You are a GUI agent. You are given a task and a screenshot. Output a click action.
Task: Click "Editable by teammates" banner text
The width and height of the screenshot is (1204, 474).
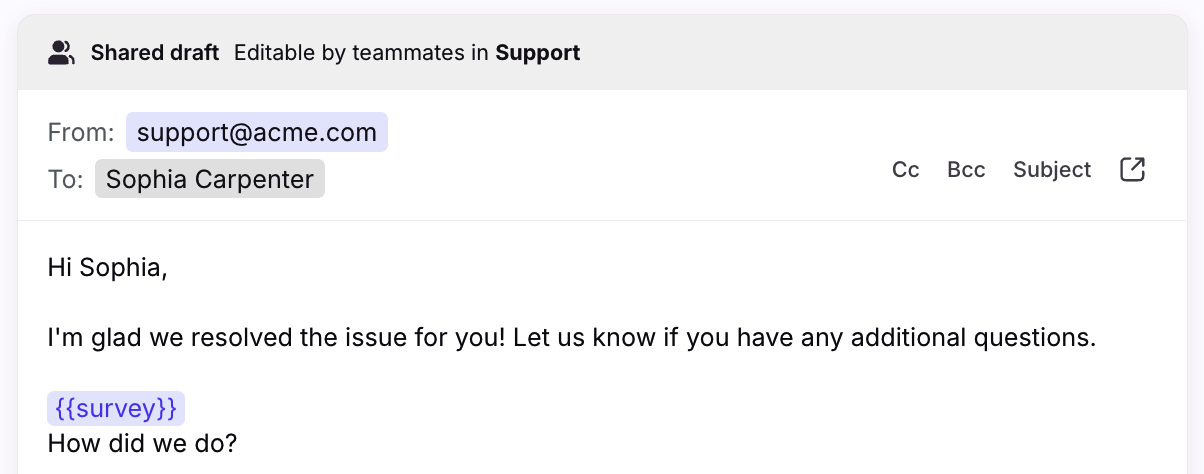(349, 53)
